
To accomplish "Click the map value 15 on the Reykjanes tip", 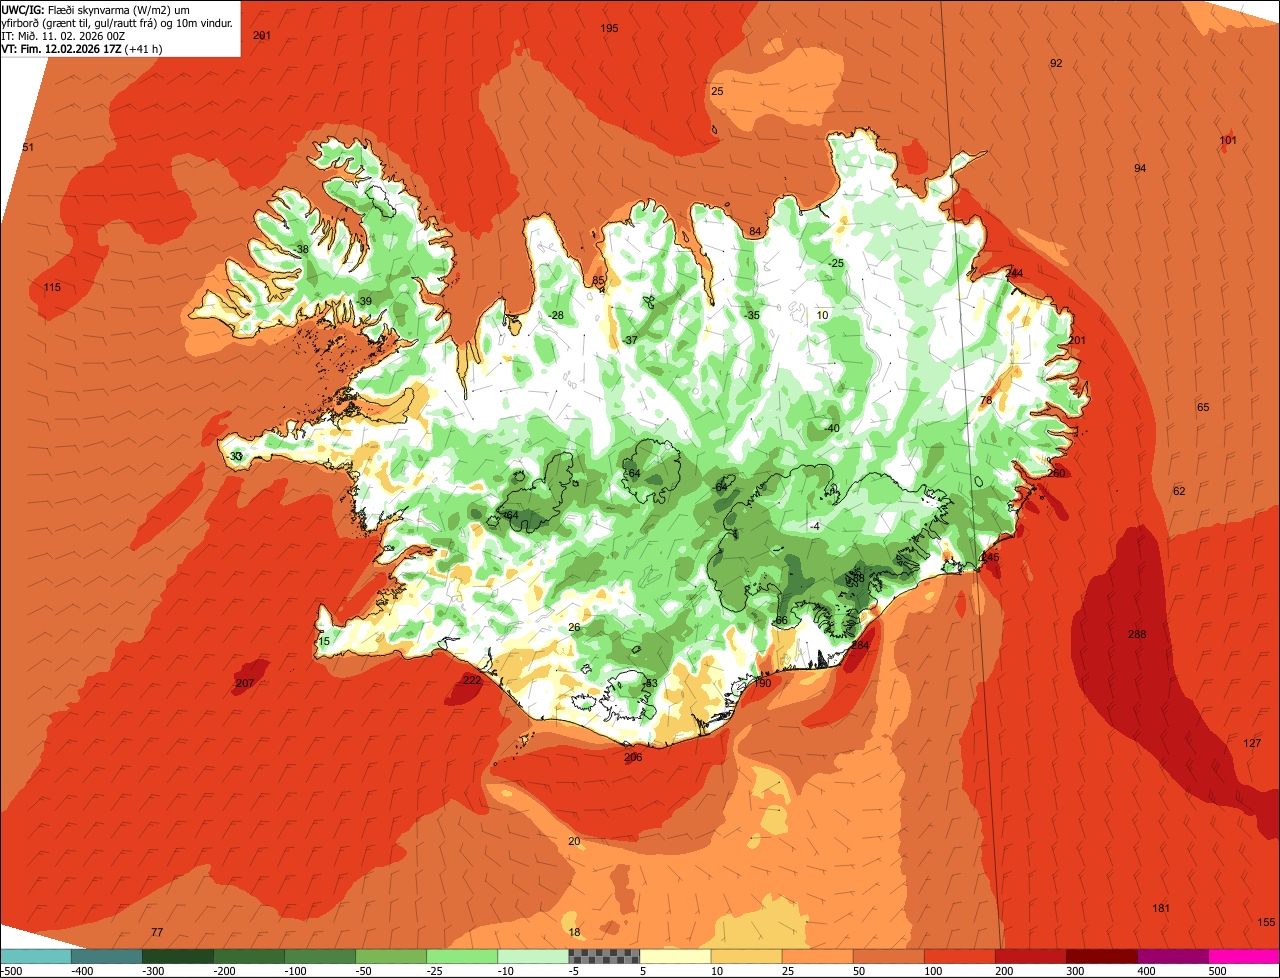I will coord(324,641).
